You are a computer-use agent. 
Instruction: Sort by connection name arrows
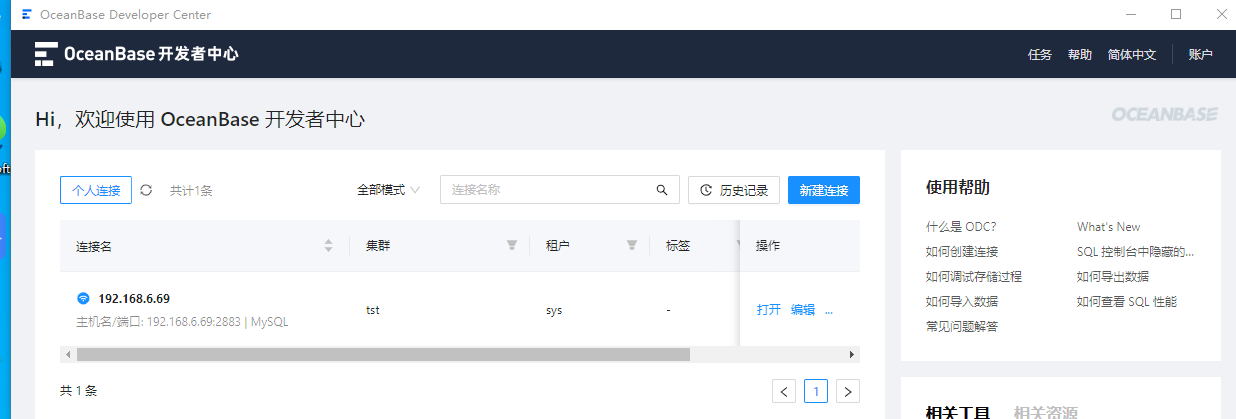tap(328, 246)
